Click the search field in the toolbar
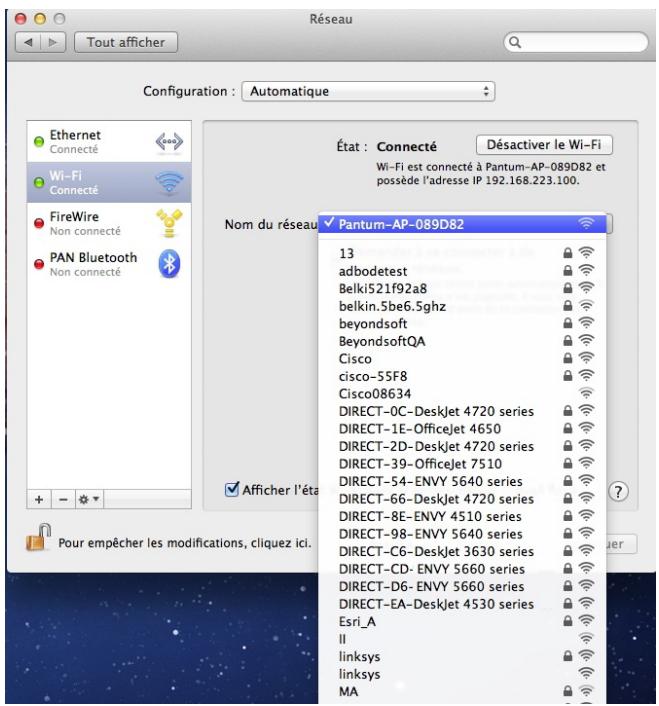Screen dimensions: 659x706 coord(570,43)
